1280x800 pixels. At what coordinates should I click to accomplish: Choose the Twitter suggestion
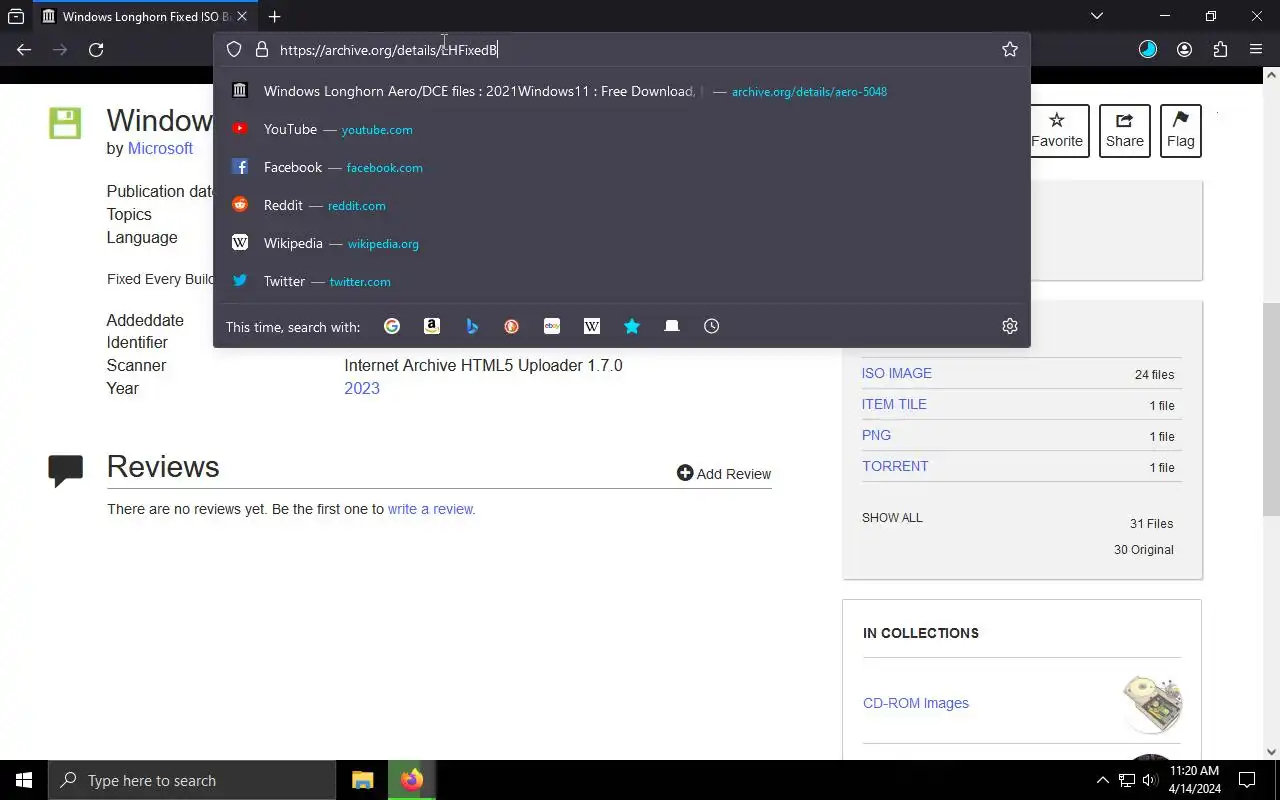pos(622,281)
